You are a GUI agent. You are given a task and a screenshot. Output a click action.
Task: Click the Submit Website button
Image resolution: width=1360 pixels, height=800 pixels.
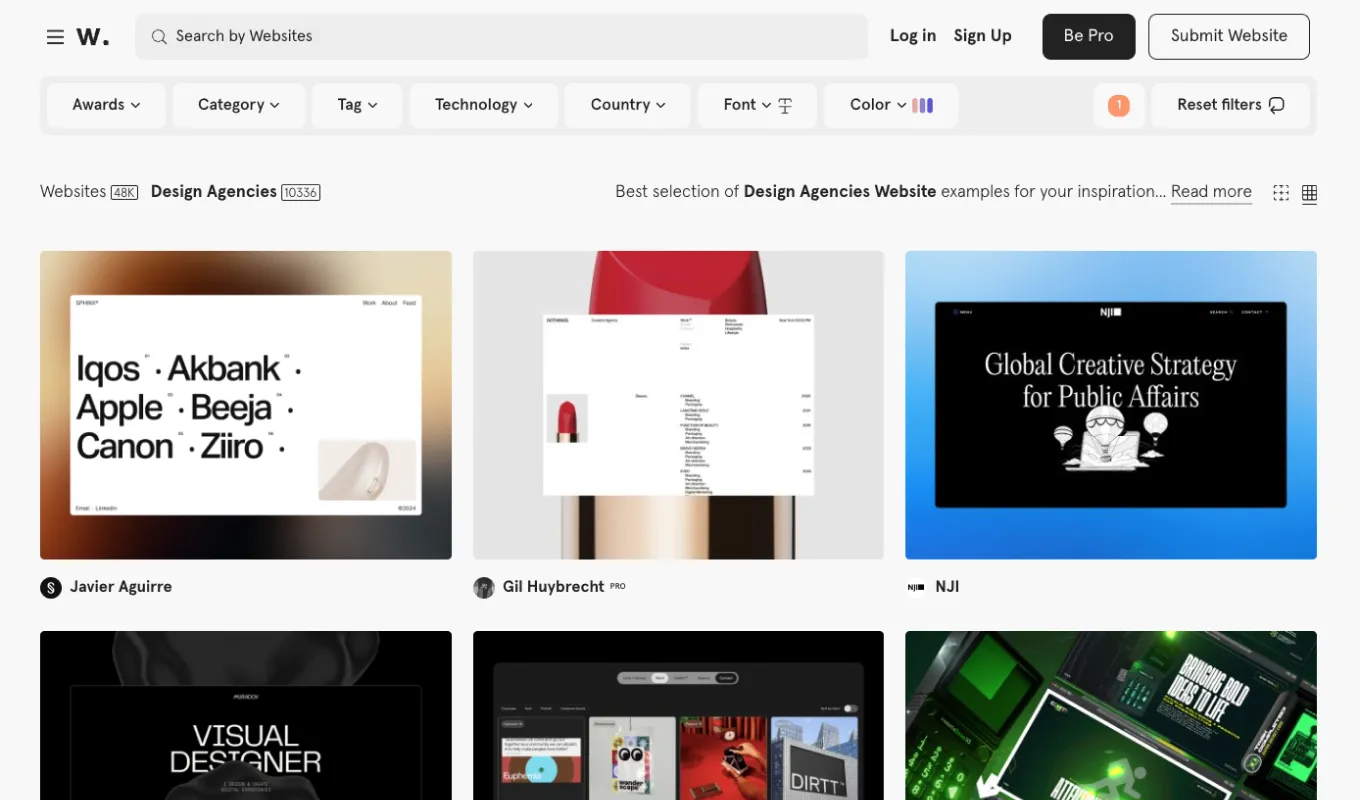point(1229,36)
